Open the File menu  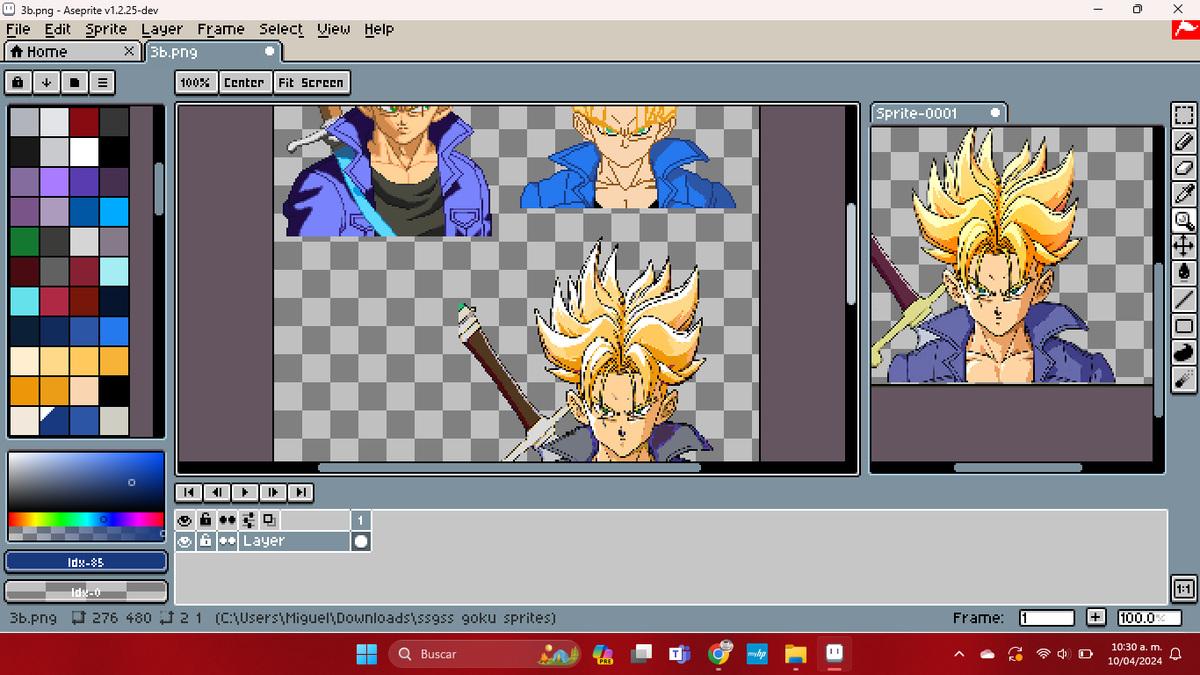coord(18,29)
